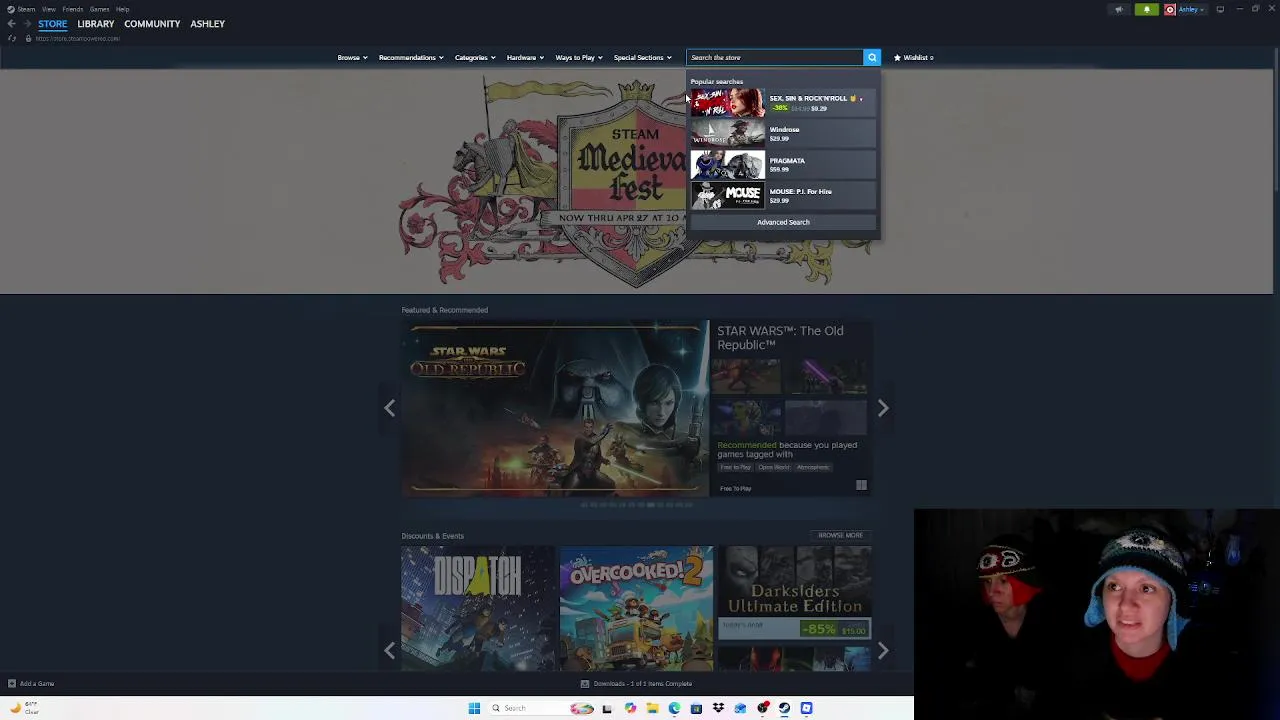Switch to the COMMUNITY tab
Screen dimensions: 1280x720
(152, 23)
